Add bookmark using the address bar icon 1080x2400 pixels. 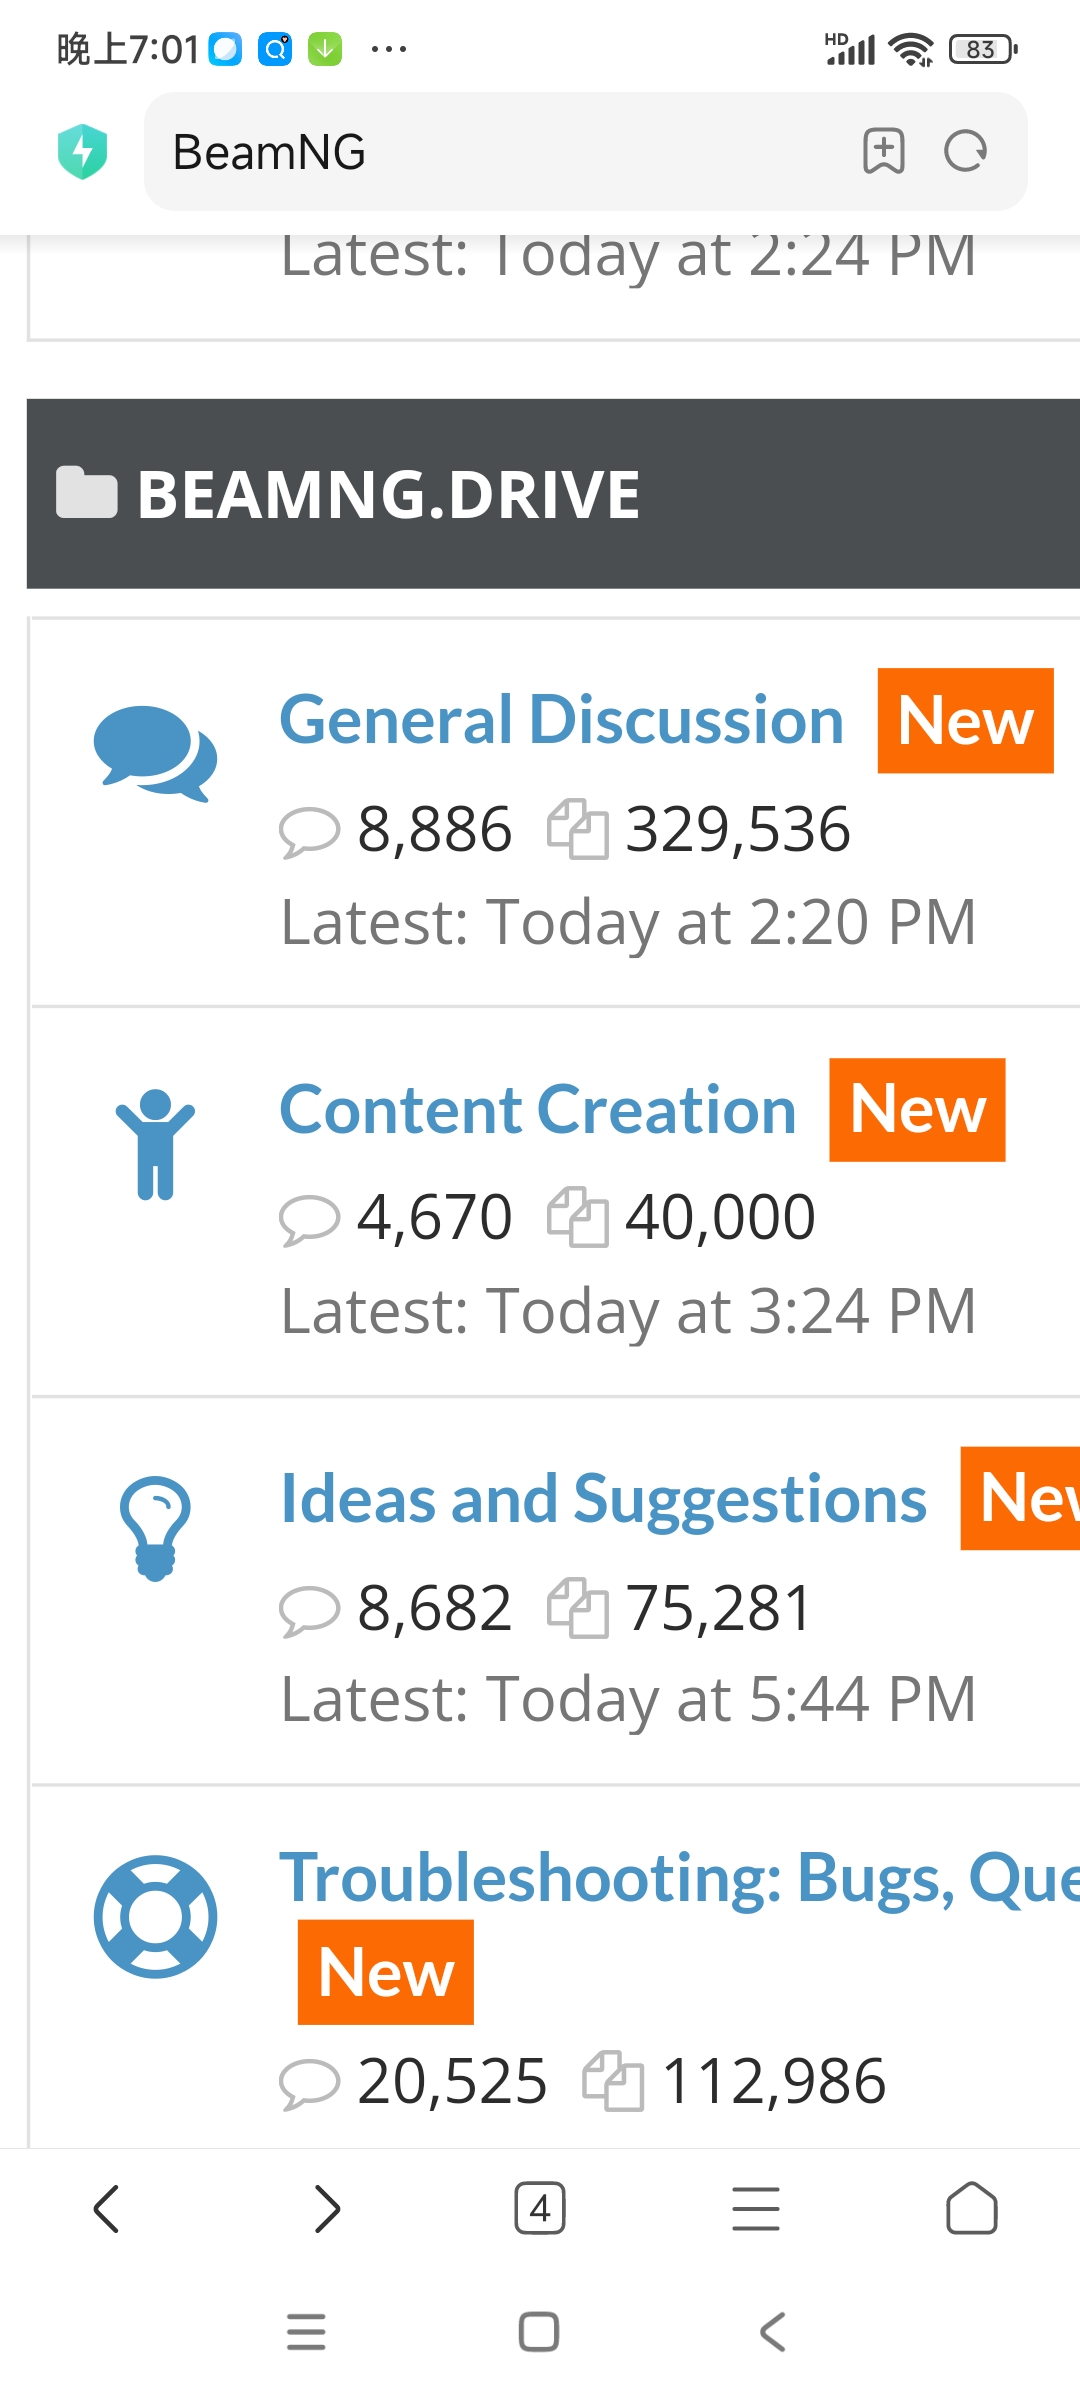pyautogui.click(x=884, y=152)
